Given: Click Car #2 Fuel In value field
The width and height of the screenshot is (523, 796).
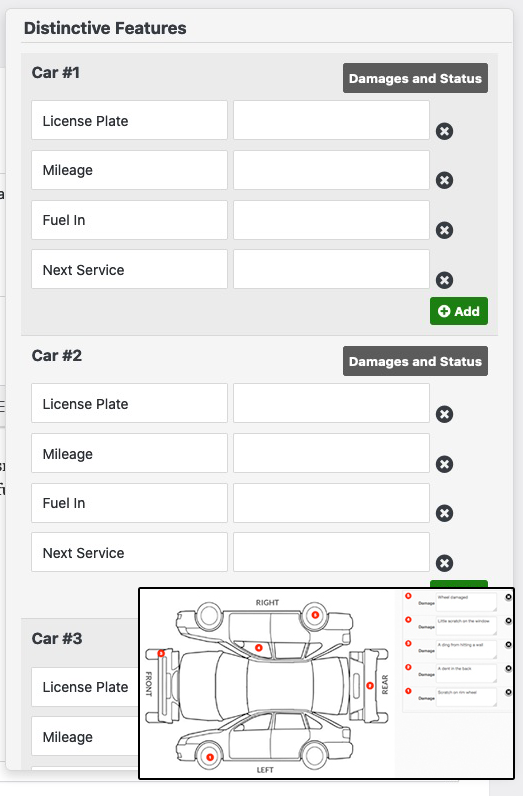Looking at the screenshot, I should pos(332,503).
